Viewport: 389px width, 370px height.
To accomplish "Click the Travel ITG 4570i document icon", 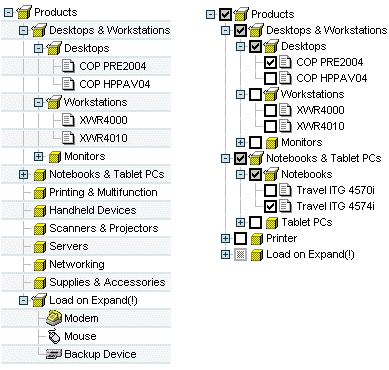I will click(x=285, y=190).
